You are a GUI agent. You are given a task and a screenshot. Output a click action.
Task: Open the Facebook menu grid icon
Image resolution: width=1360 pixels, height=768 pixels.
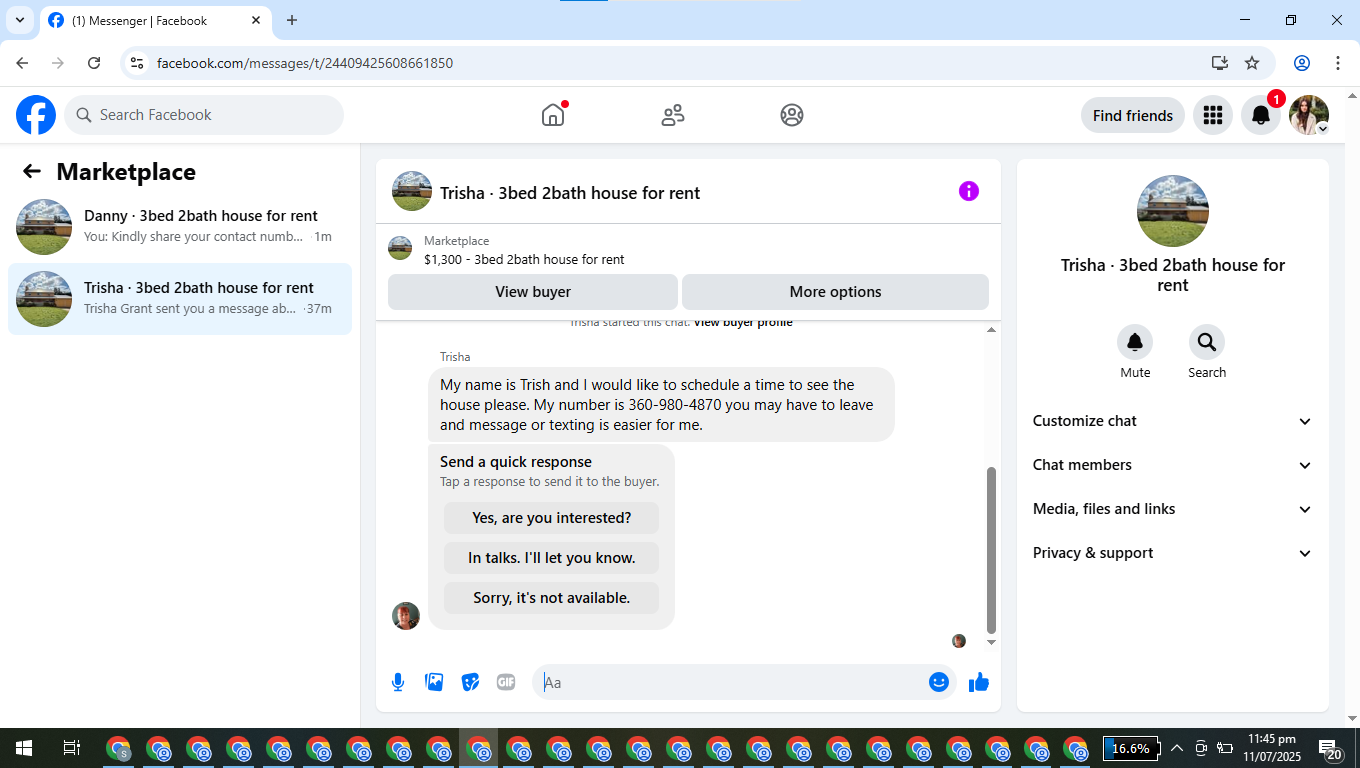1213,115
